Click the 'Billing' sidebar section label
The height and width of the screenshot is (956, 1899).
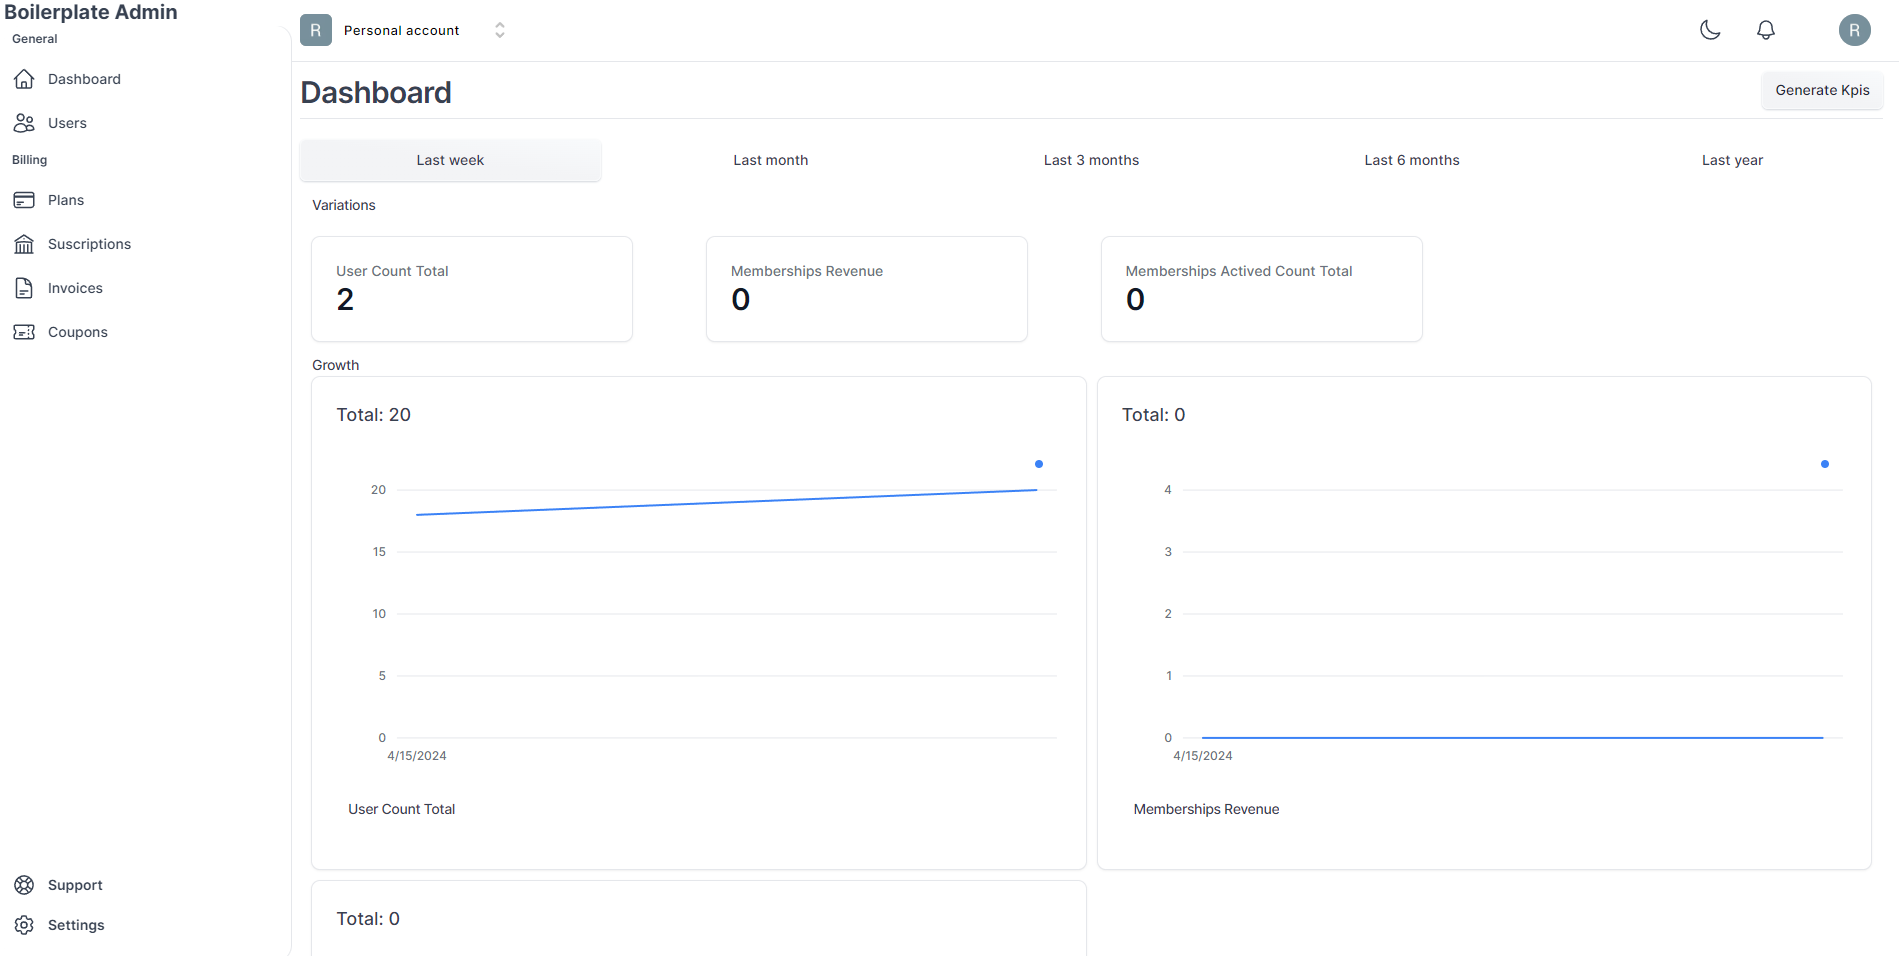tap(30, 160)
